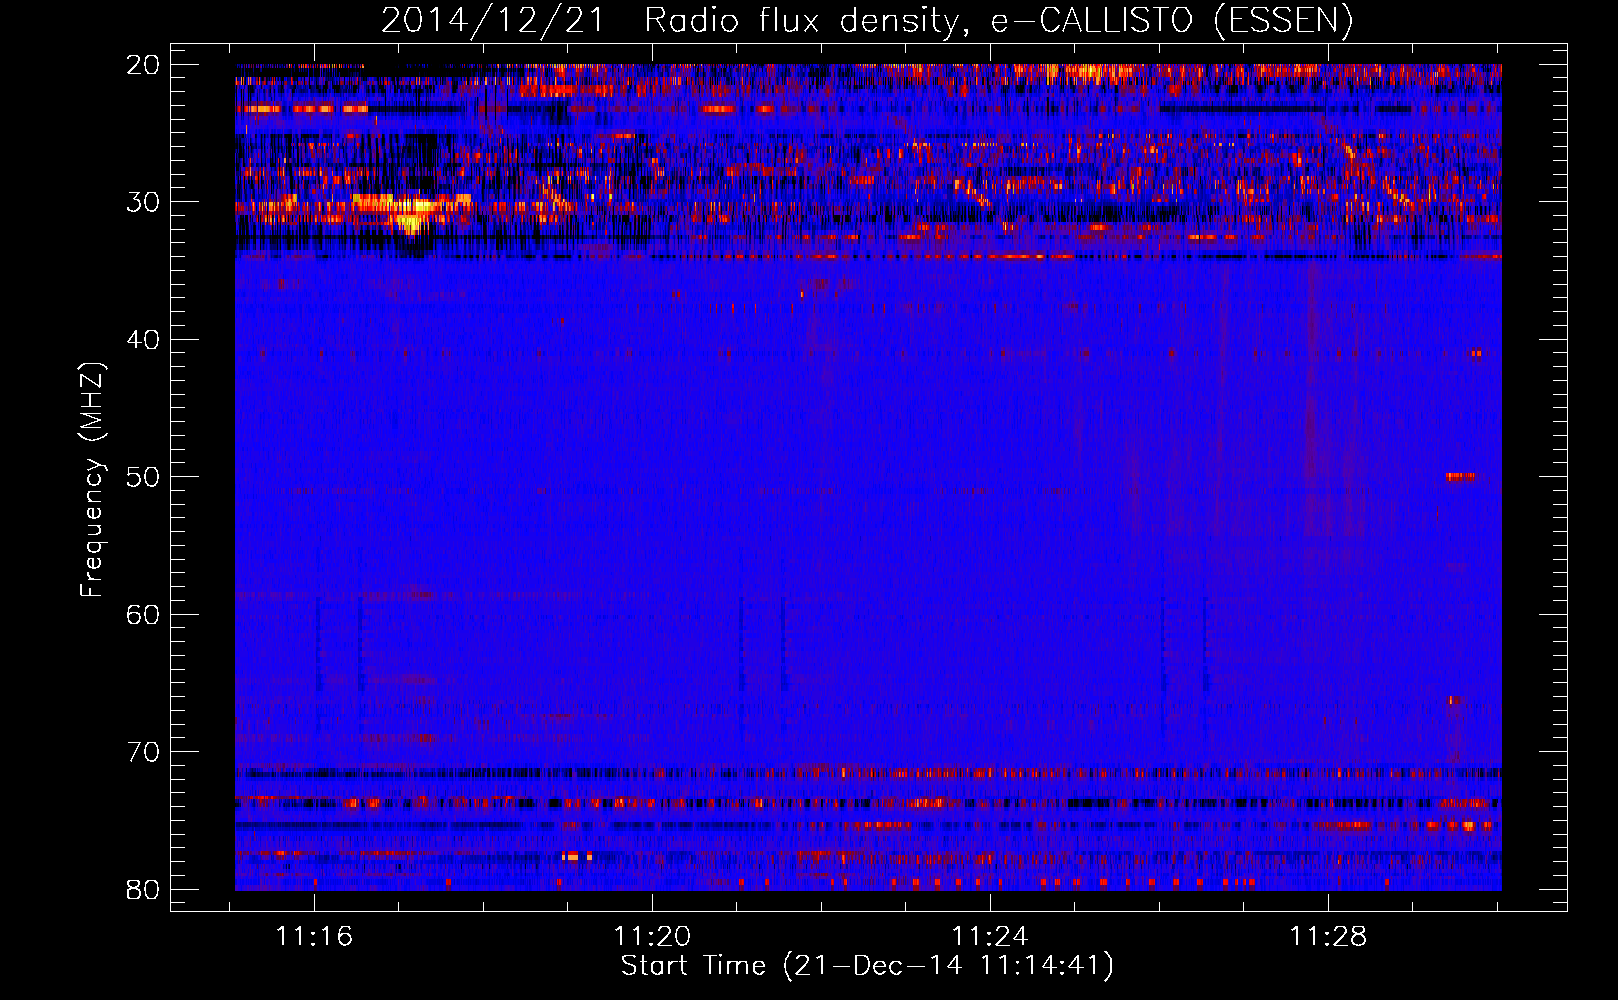Click the 80 frequency tick label

(x=144, y=890)
